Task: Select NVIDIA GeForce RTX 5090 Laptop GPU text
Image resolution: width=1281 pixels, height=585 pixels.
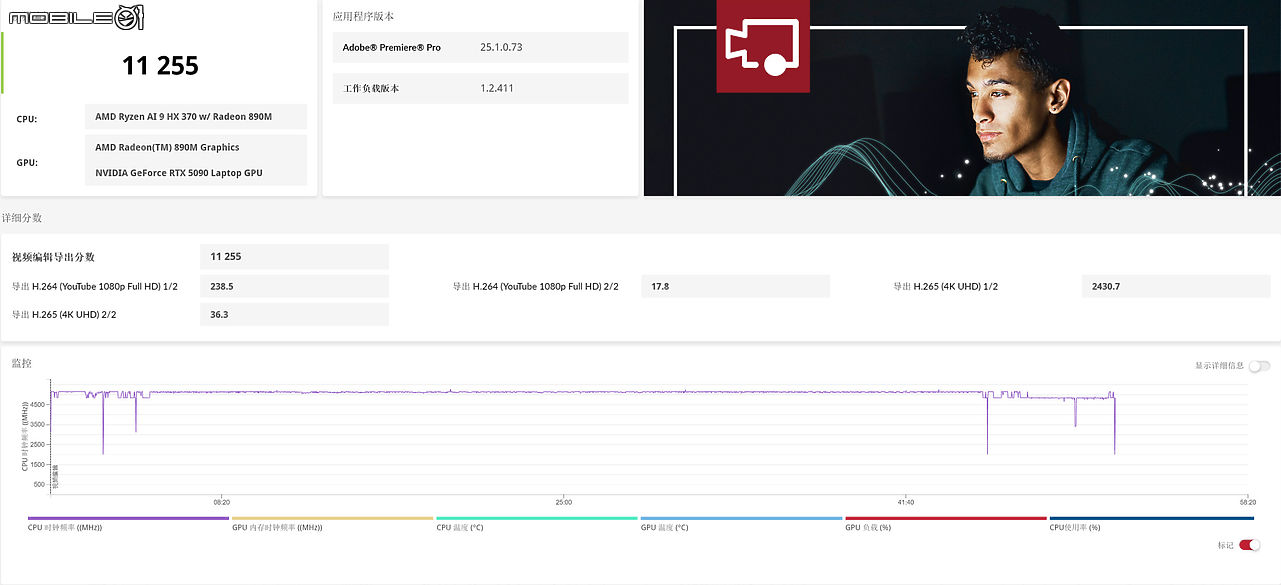Action: pos(179,172)
